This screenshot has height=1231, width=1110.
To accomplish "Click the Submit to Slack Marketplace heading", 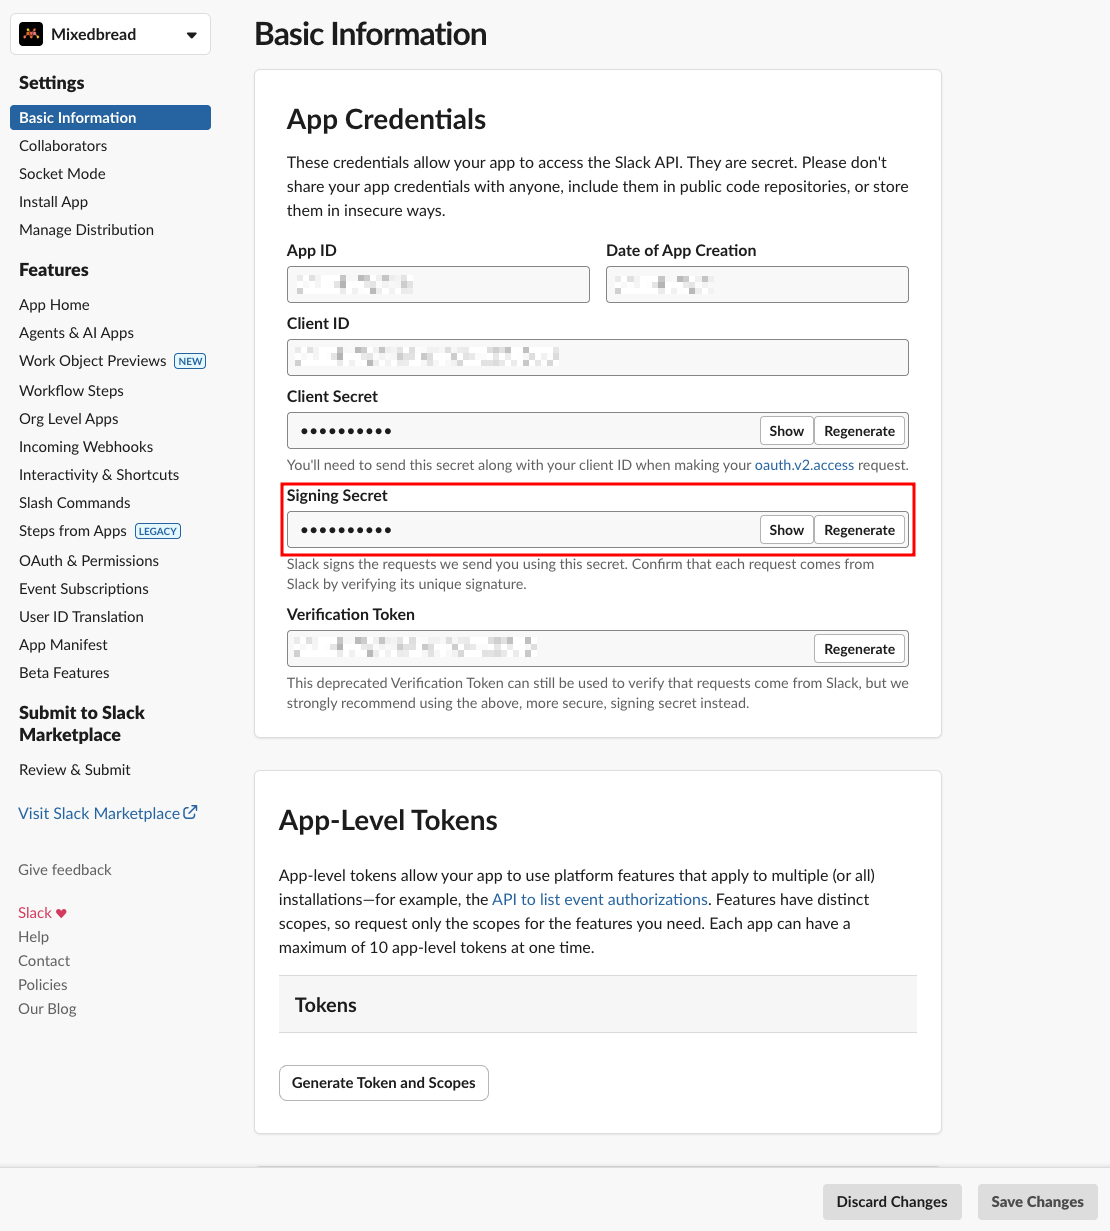I will point(82,724).
